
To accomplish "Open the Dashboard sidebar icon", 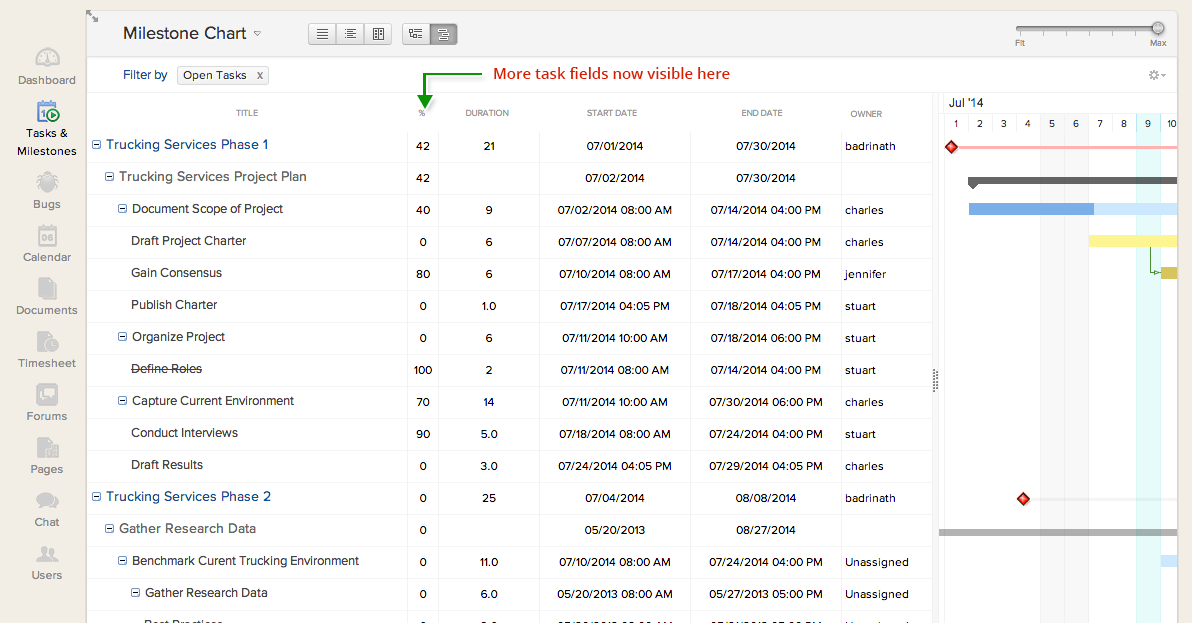I will [47, 58].
